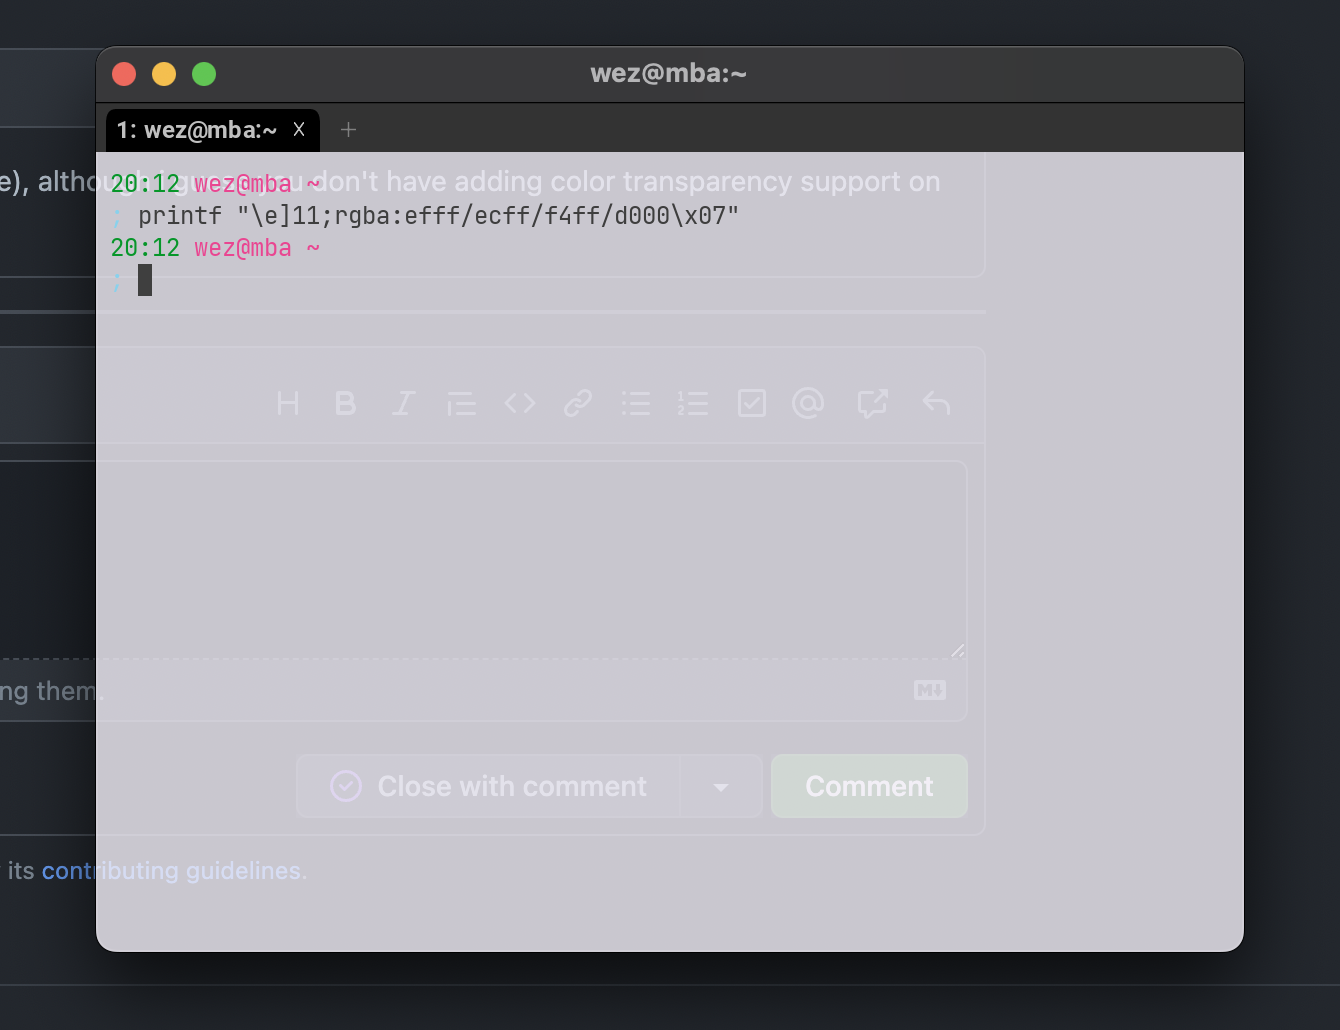Screen dimensions: 1340x1030
Task: Submit with the Comment button
Action: click(868, 786)
